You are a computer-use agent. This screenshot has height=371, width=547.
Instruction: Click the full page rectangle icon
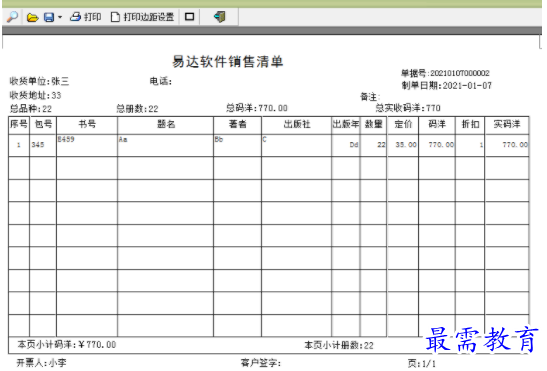click(189, 16)
